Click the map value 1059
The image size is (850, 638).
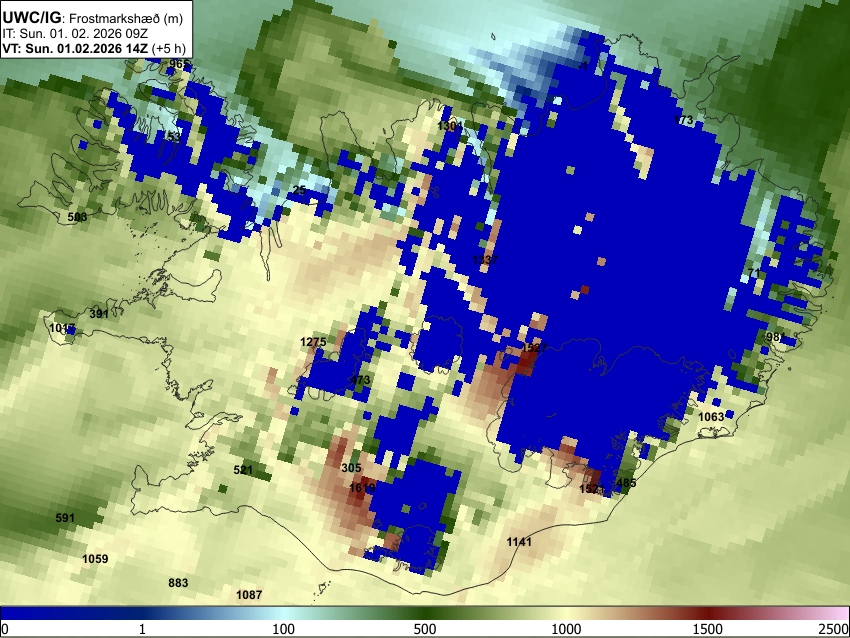pyautogui.click(x=95, y=558)
